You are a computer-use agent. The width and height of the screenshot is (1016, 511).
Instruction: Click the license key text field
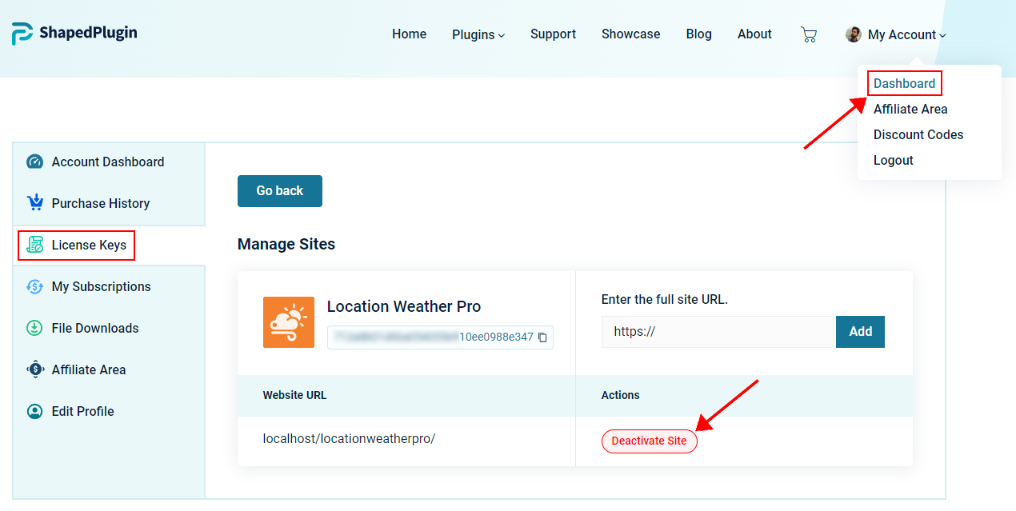[440, 337]
